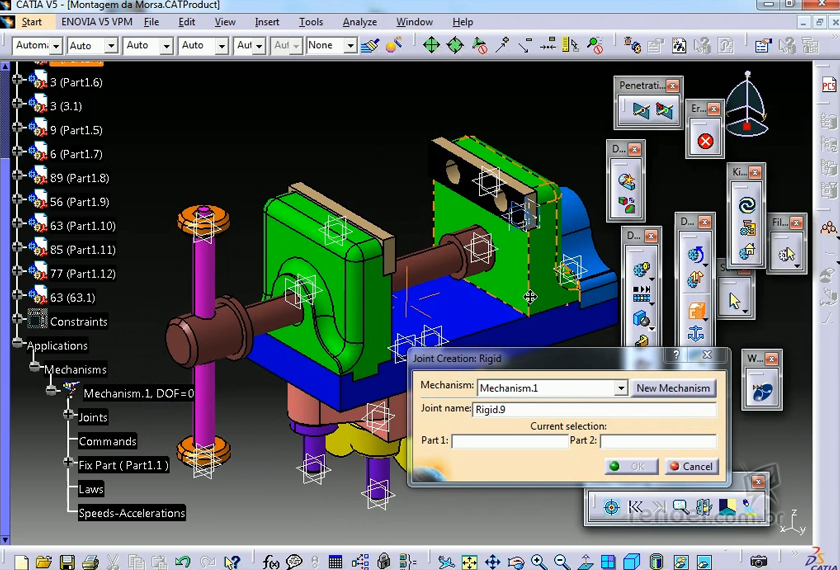
Task: Open the Insert menu
Action: (x=267, y=22)
